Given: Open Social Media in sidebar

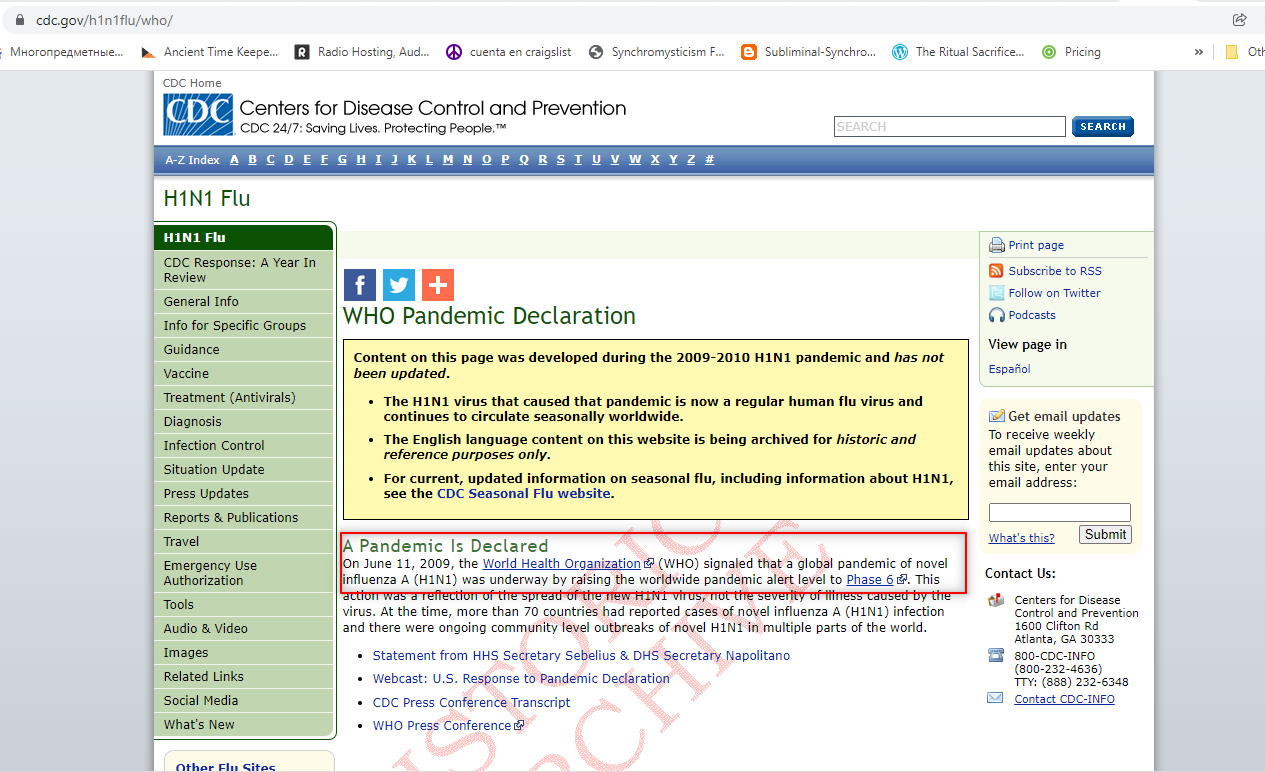Looking at the screenshot, I should point(243,701).
